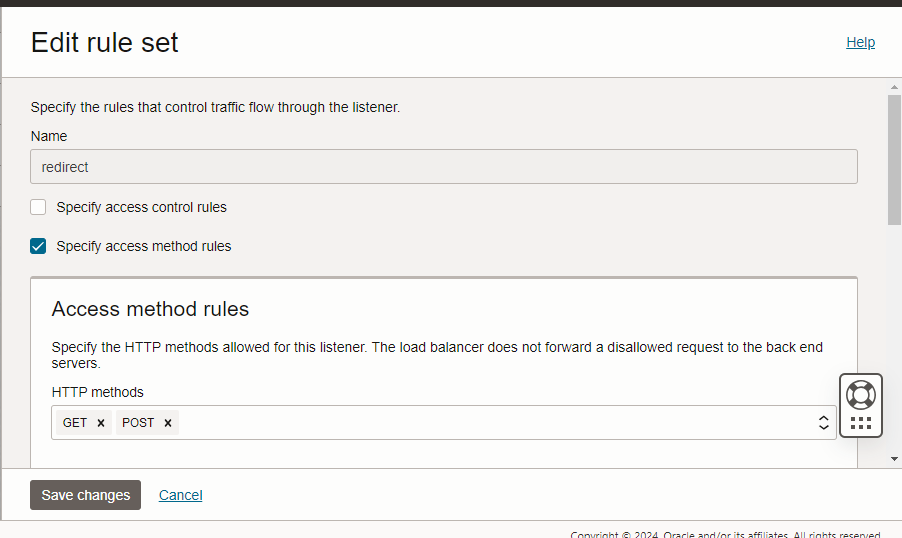
Task: Select the POST method chip
Action: pos(138,423)
